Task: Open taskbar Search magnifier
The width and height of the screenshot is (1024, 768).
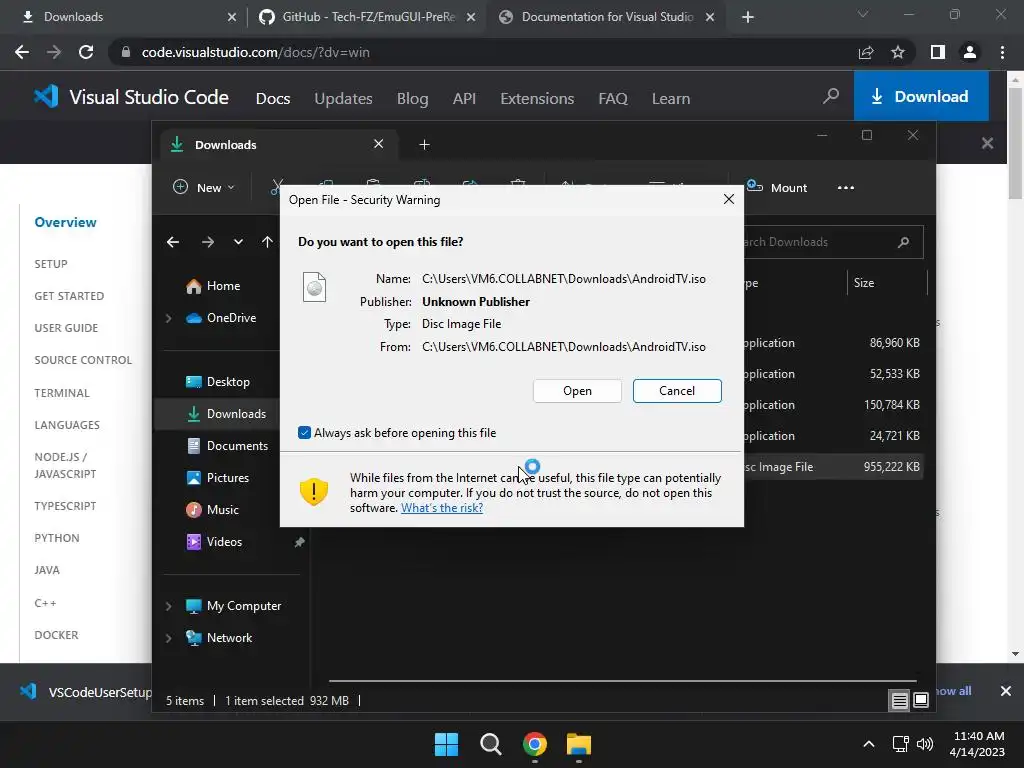Action: [490, 744]
